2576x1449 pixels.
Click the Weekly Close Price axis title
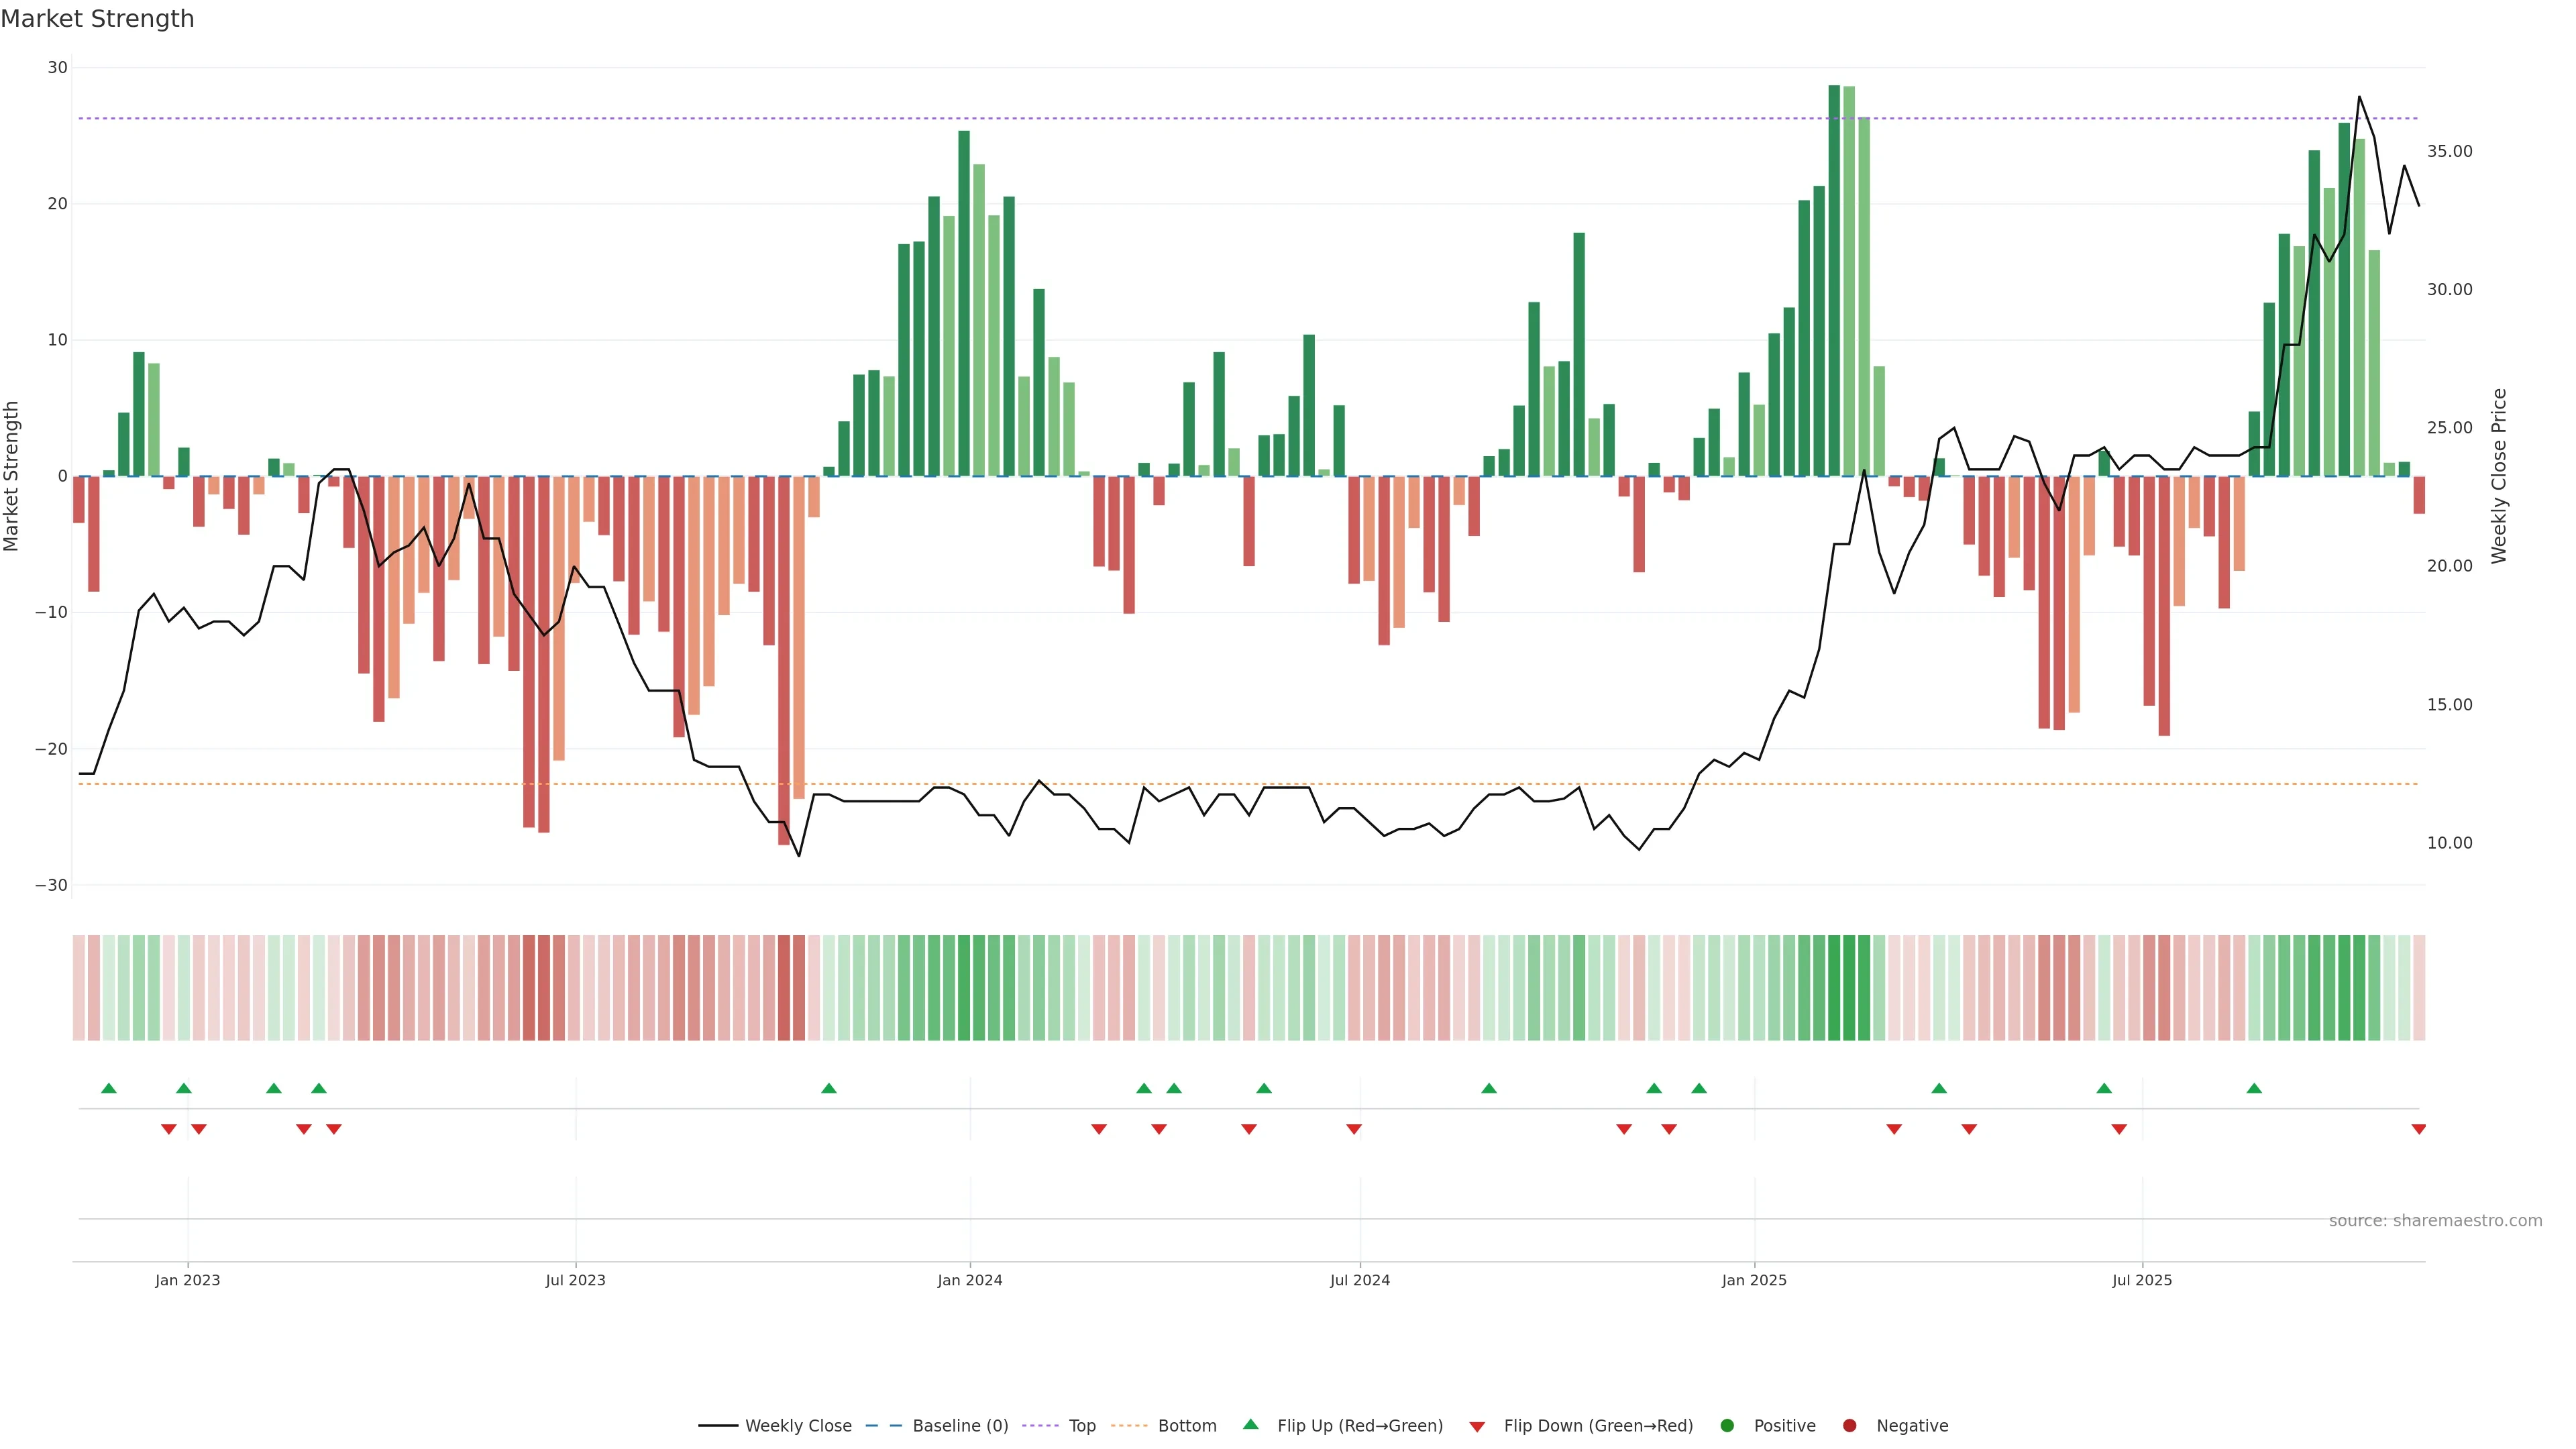point(2499,476)
